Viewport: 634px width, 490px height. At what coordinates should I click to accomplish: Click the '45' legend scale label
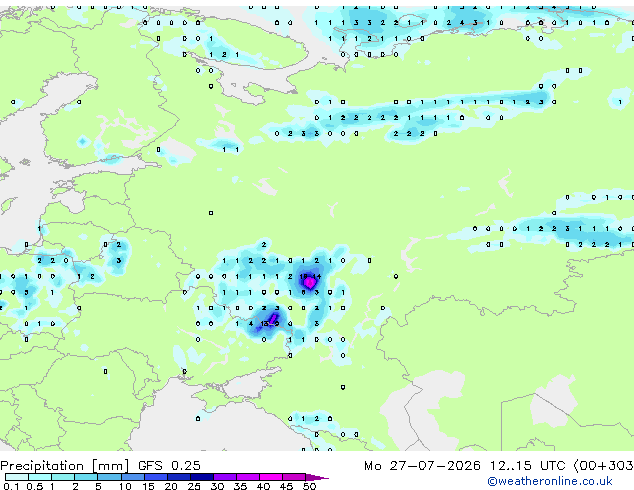[286, 486]
